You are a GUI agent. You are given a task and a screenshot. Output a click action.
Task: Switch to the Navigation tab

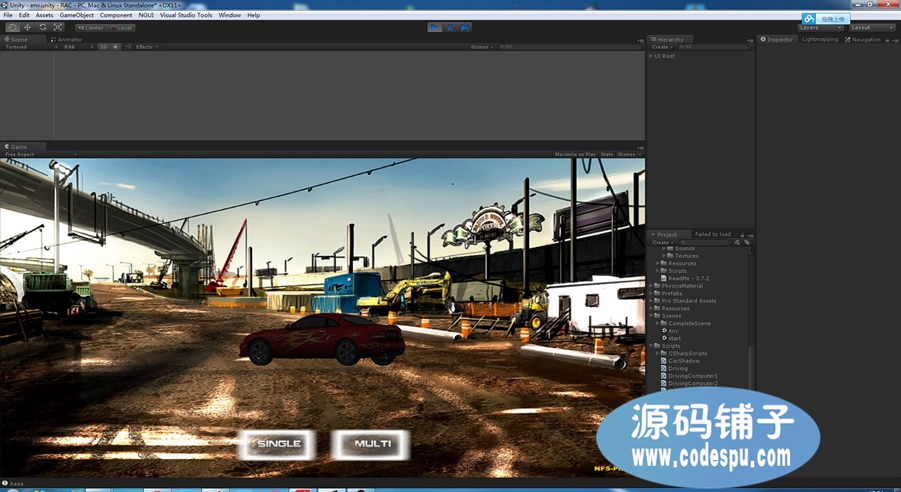point(863,40)
